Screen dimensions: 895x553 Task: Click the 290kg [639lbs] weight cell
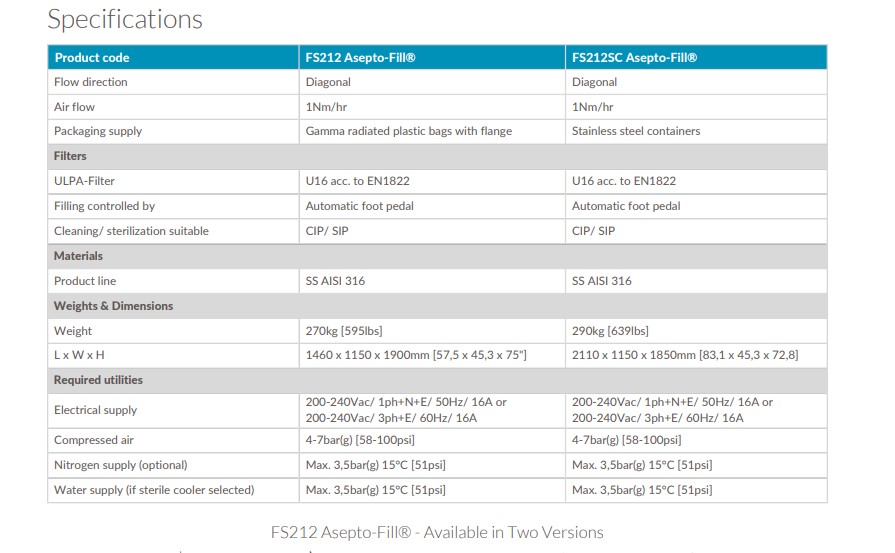point(610,331)
